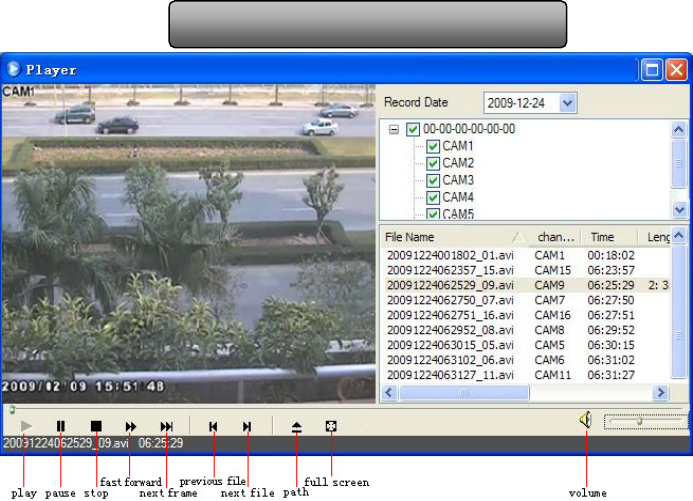Viewport: 693px width, 501px height.
Task: Select file 20091224063102_06.avi
Action: [x=450, y=360]
